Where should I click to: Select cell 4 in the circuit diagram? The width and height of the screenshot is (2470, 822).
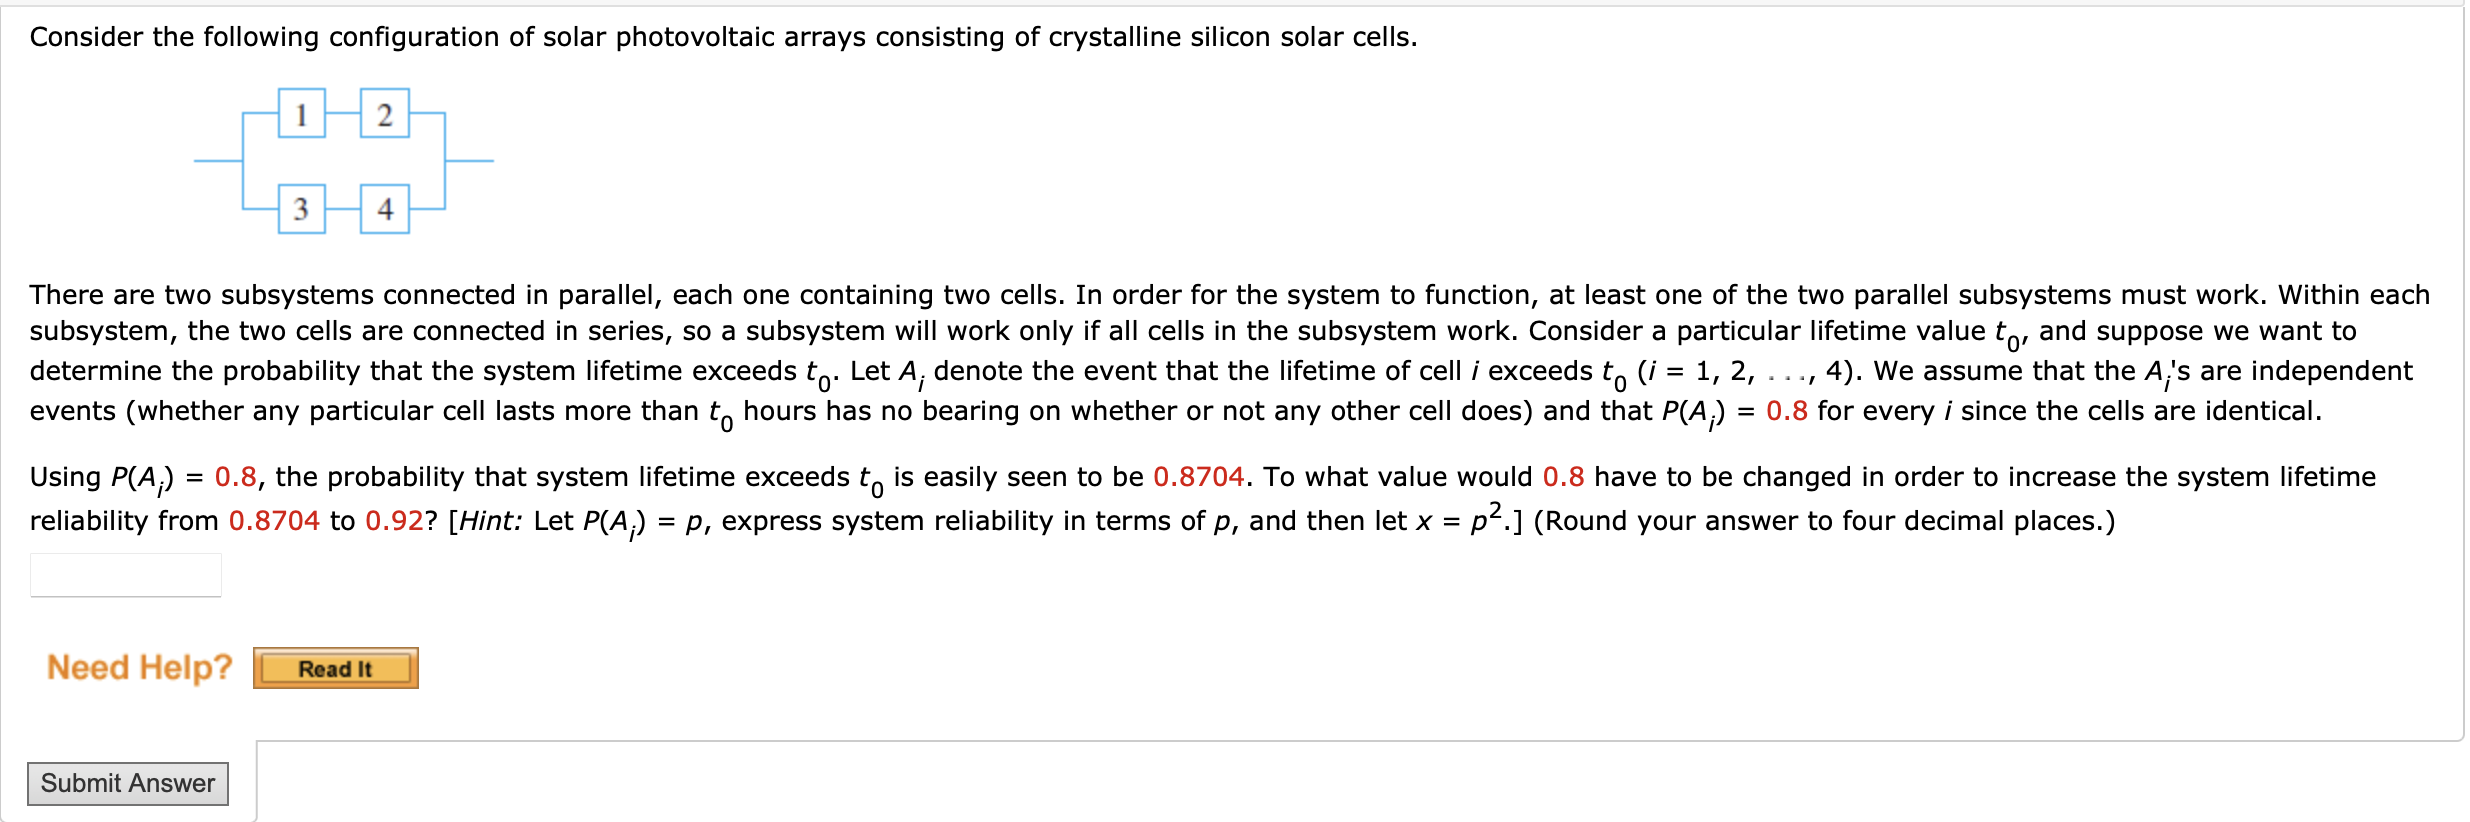[385, 209]
